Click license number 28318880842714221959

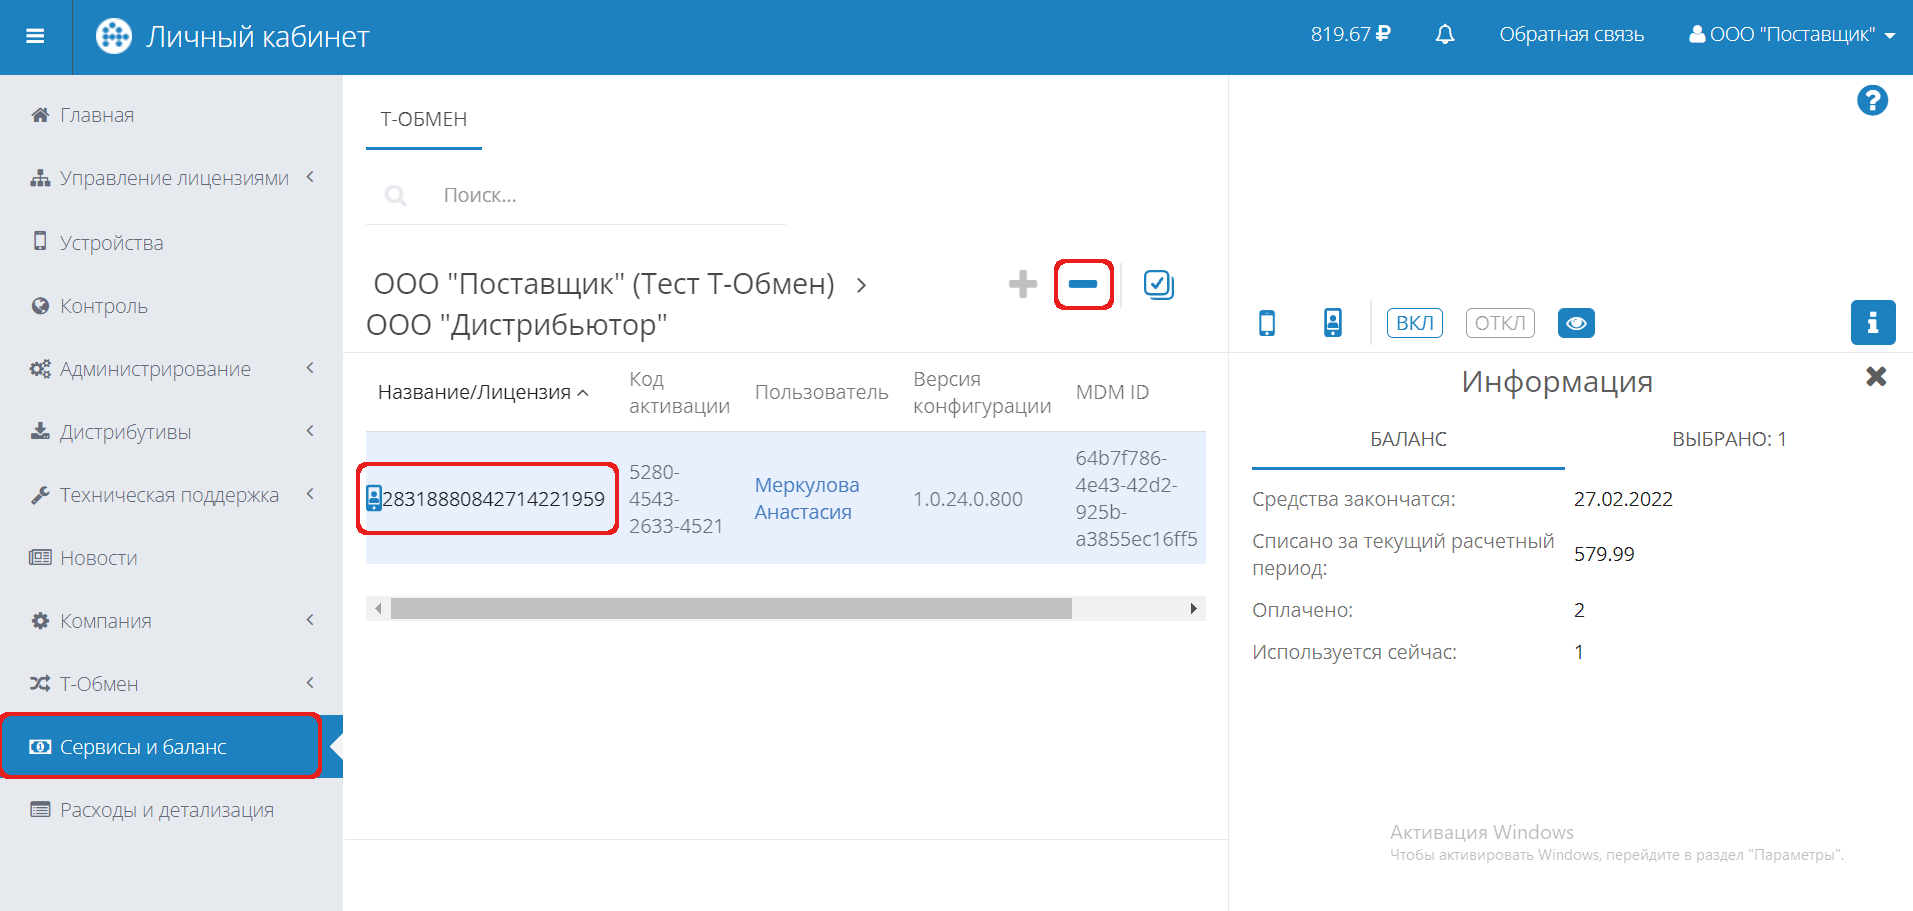pyautogui.click(x=494, y=499)
